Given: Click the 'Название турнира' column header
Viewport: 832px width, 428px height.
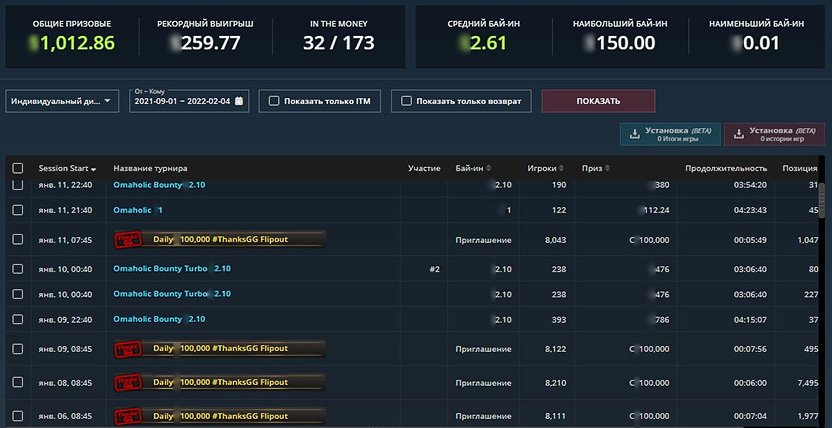Looking at the screenshot, I should (x=150, y=168).
